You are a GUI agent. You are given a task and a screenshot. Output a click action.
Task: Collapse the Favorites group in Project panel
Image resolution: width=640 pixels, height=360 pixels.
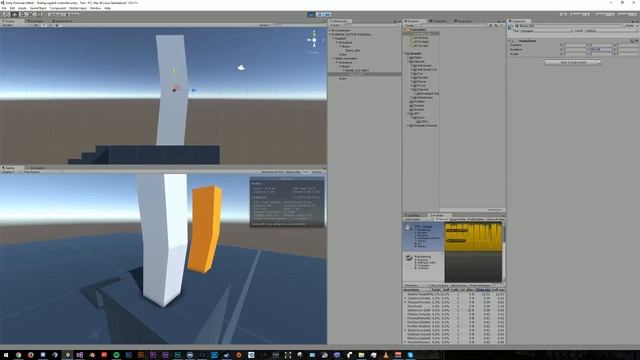(405, 30)
